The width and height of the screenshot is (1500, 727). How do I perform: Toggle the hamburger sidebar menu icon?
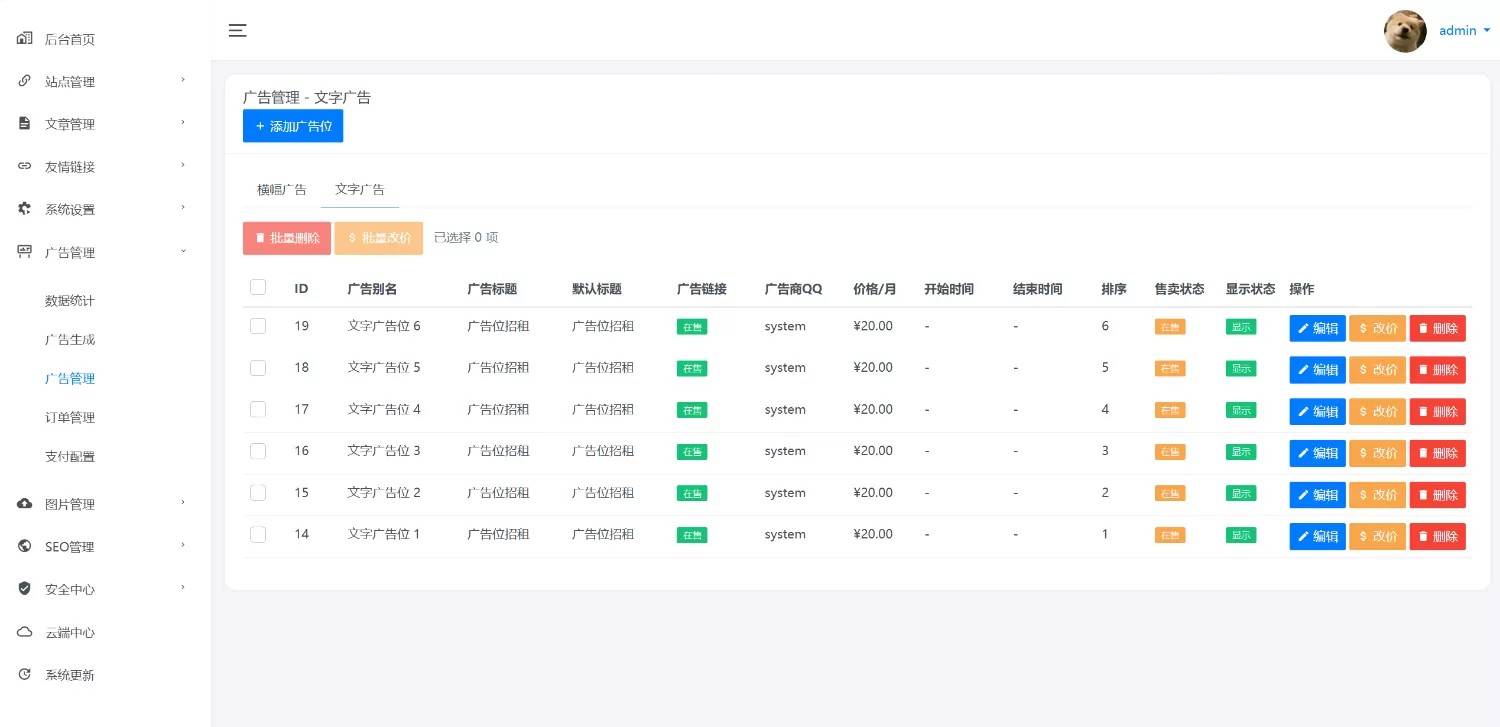[237, 30]
